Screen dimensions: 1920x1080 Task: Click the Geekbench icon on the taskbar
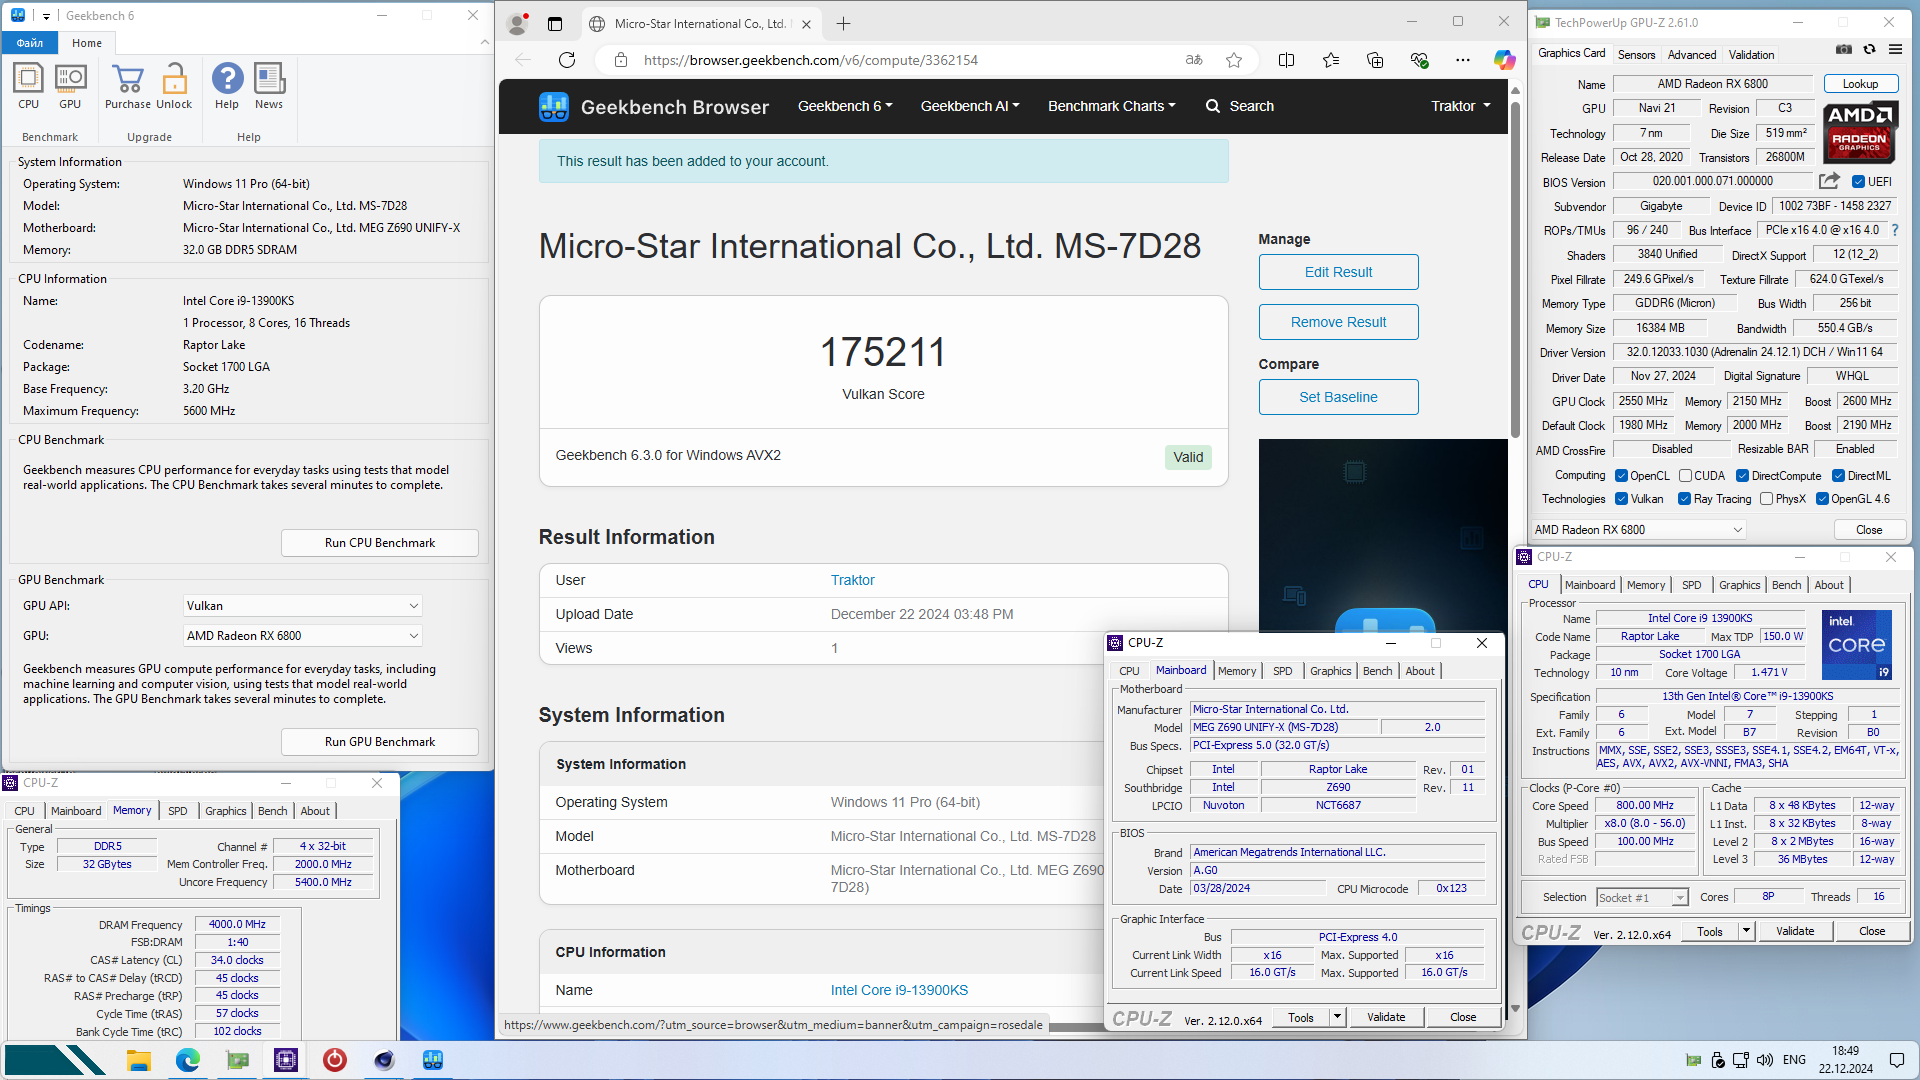(433, 1060)
